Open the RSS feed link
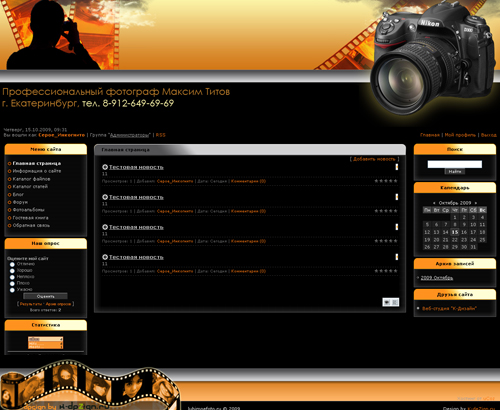 pos(161,135)
